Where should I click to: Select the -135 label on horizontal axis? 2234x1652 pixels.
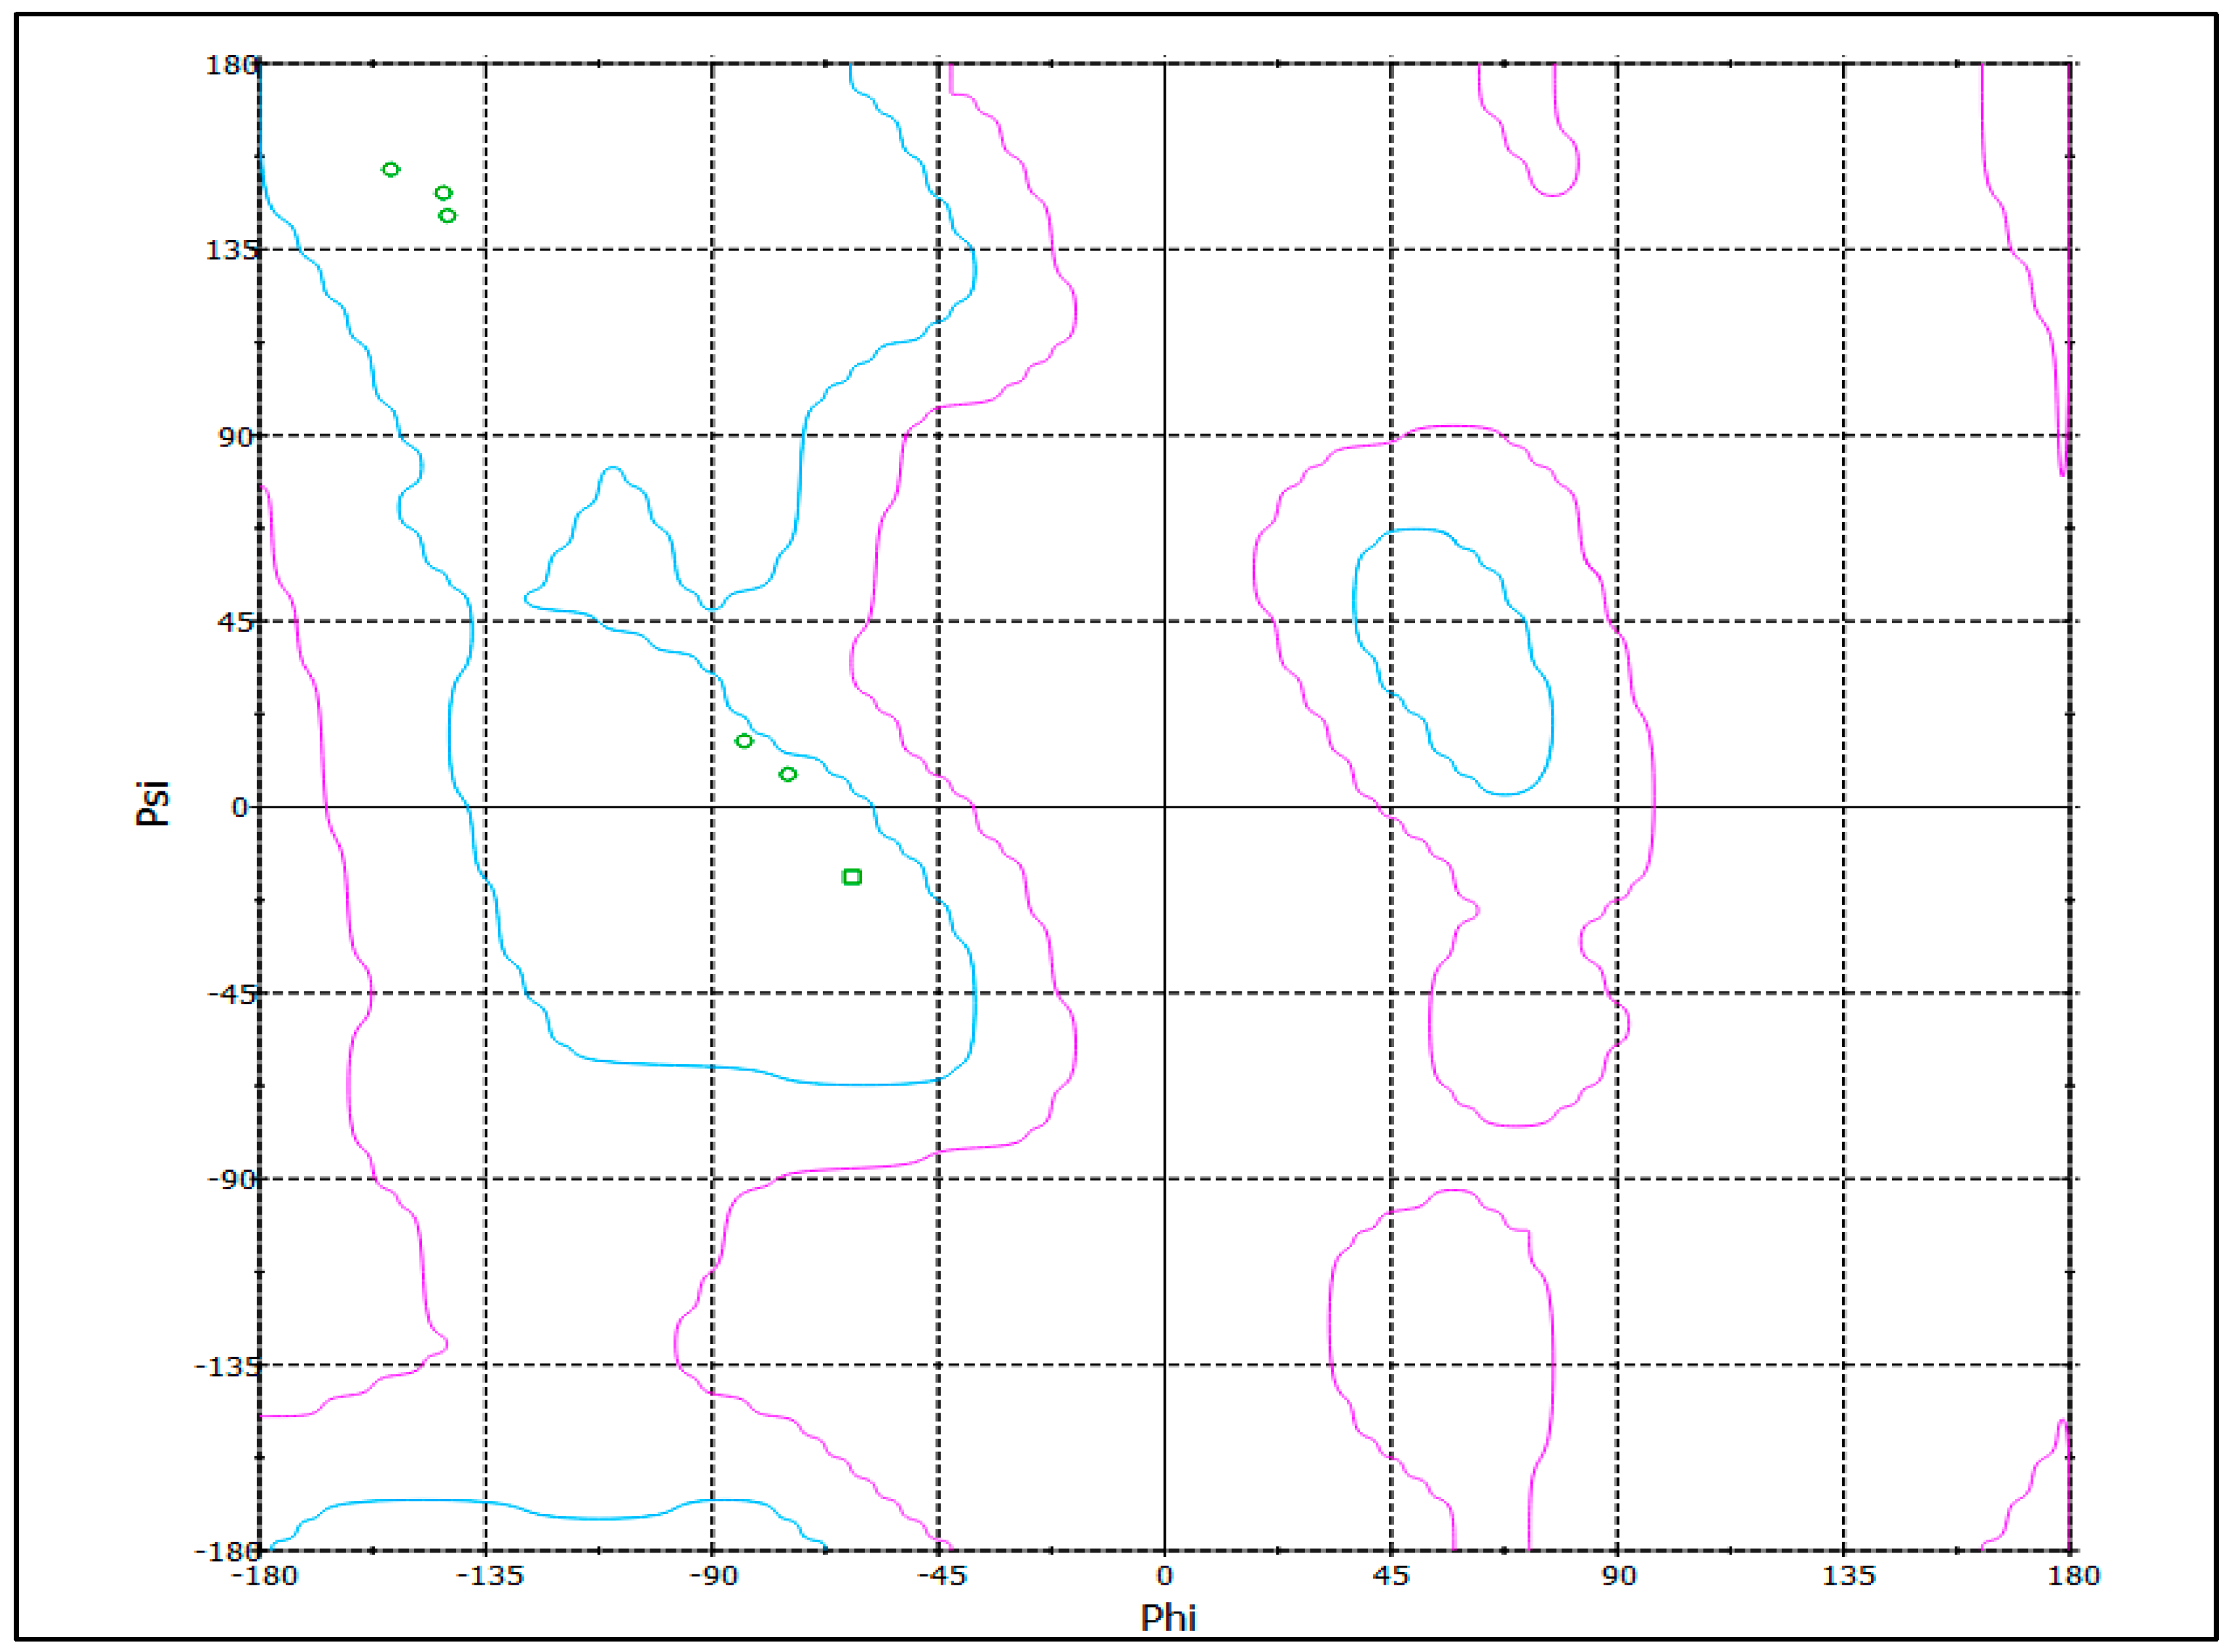click(490, 1577)
